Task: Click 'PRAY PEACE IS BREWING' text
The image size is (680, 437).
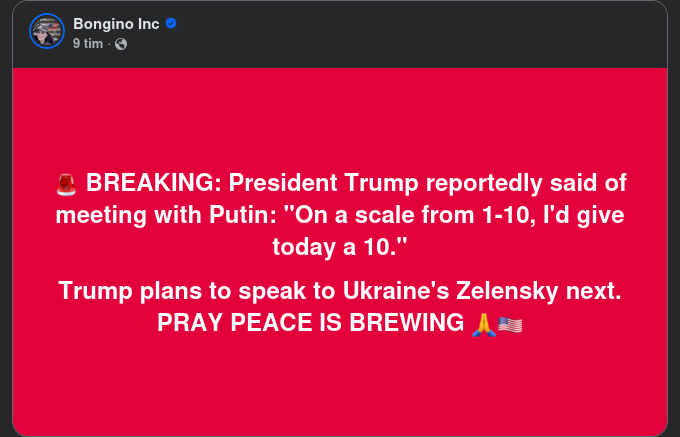Action: click(310, 324)
